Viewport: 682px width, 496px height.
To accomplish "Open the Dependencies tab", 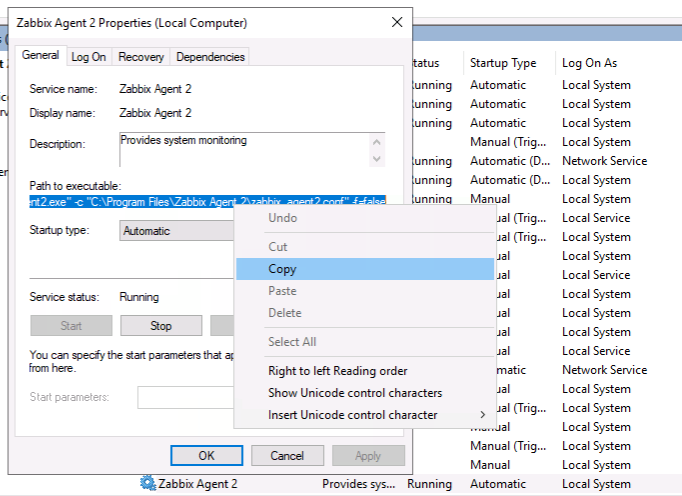I will click(x=210, y=57).
